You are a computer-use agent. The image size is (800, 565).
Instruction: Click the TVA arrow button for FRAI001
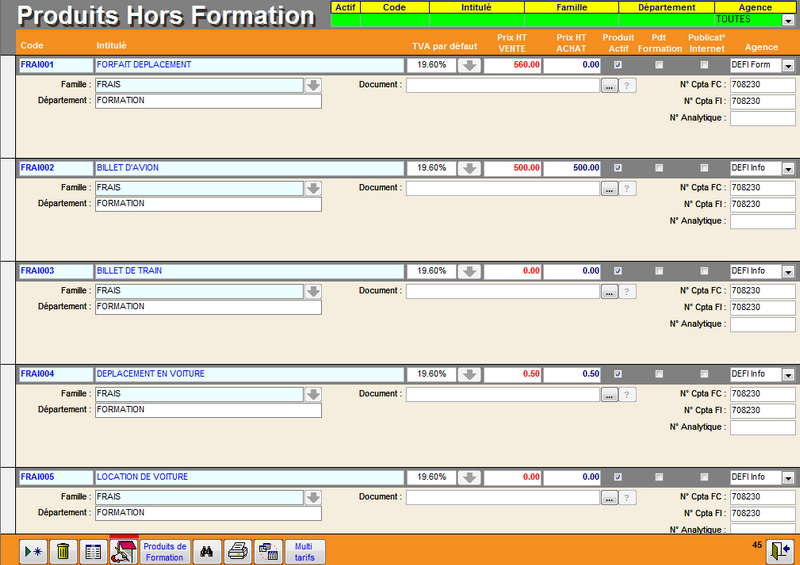pos(469,65)
